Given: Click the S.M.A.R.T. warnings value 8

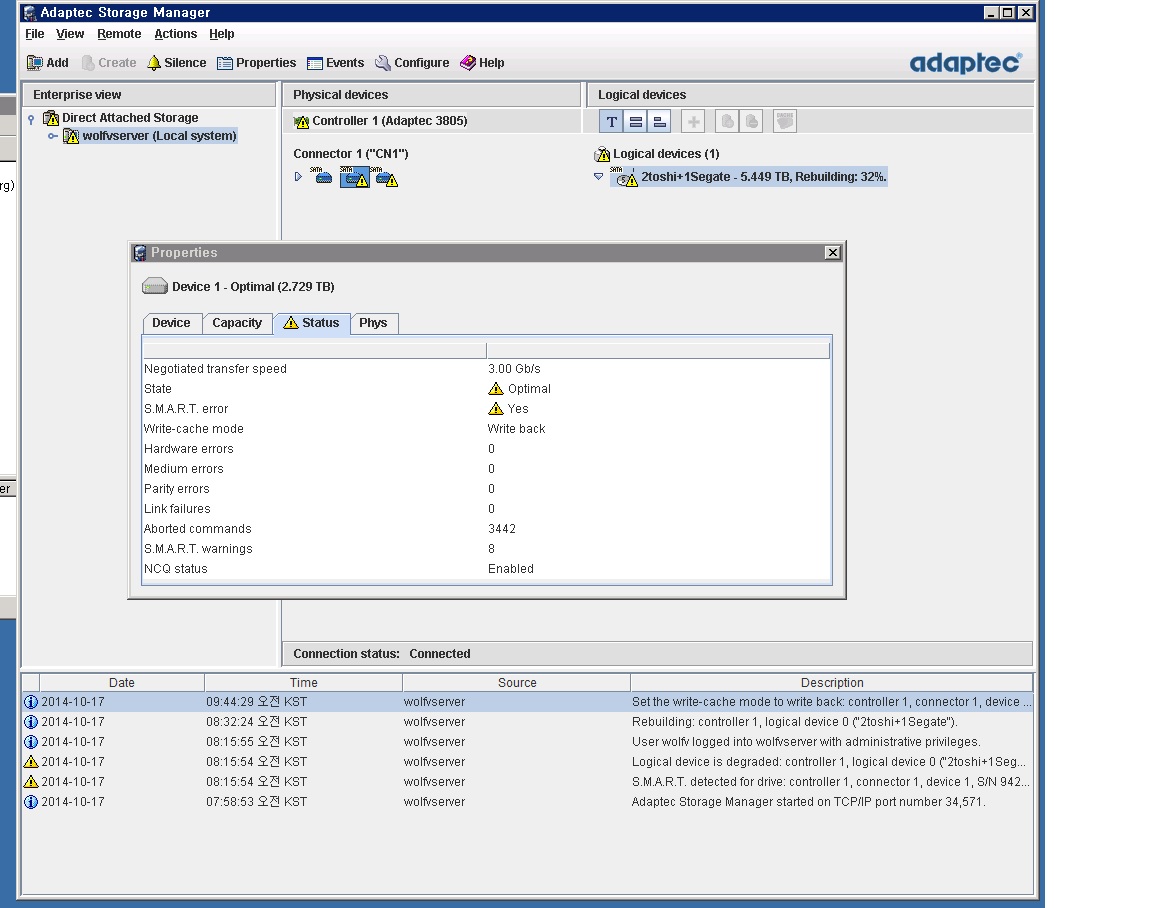Looking at the screenshot, I should coord(492,549).
